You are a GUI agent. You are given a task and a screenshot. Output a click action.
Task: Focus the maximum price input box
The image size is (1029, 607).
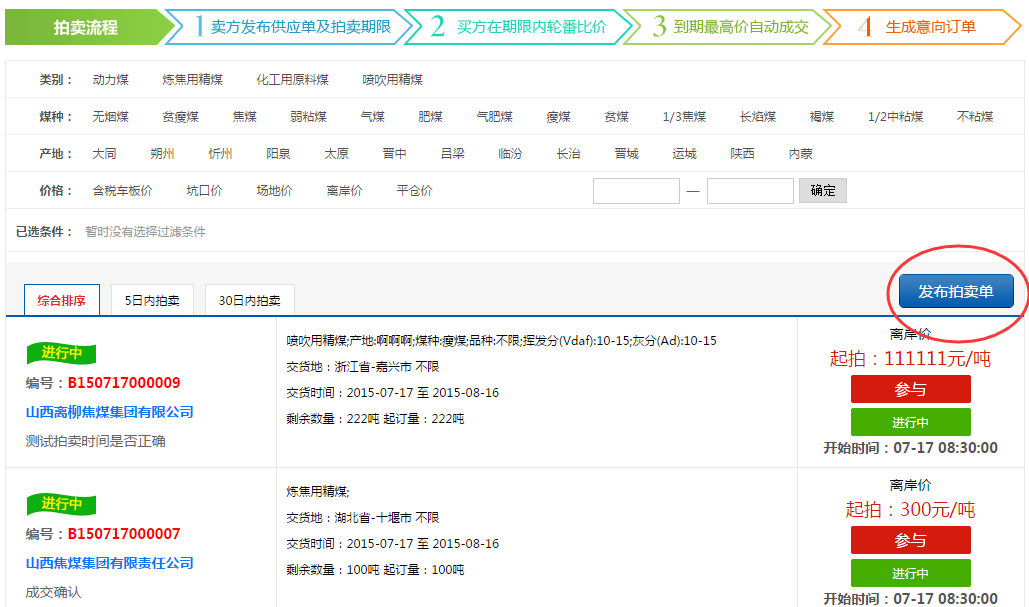(750, 191)
